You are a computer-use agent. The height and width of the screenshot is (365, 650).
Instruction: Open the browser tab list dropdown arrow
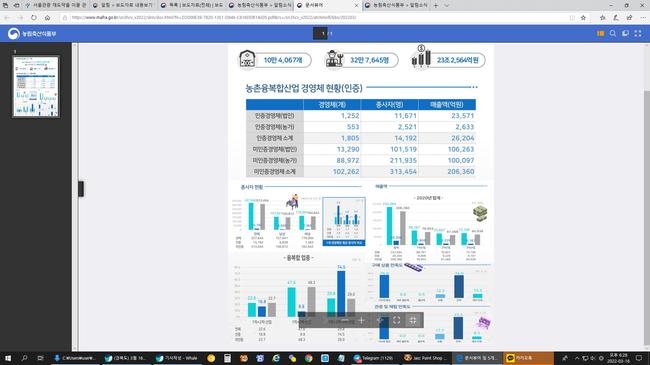[446, 5]
